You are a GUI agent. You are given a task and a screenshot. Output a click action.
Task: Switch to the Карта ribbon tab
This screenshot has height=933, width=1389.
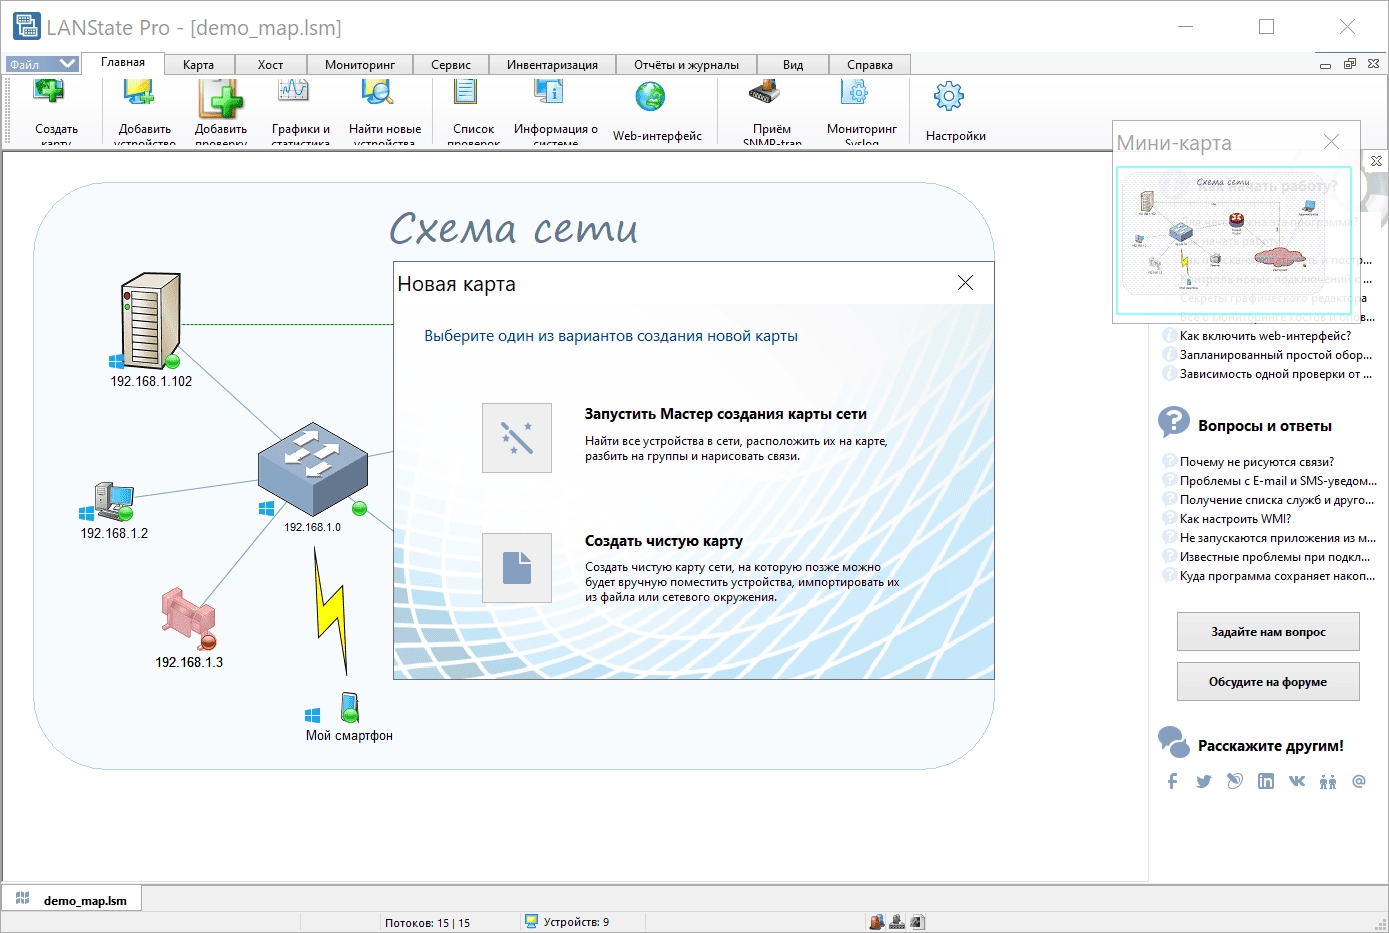point(198,65)
